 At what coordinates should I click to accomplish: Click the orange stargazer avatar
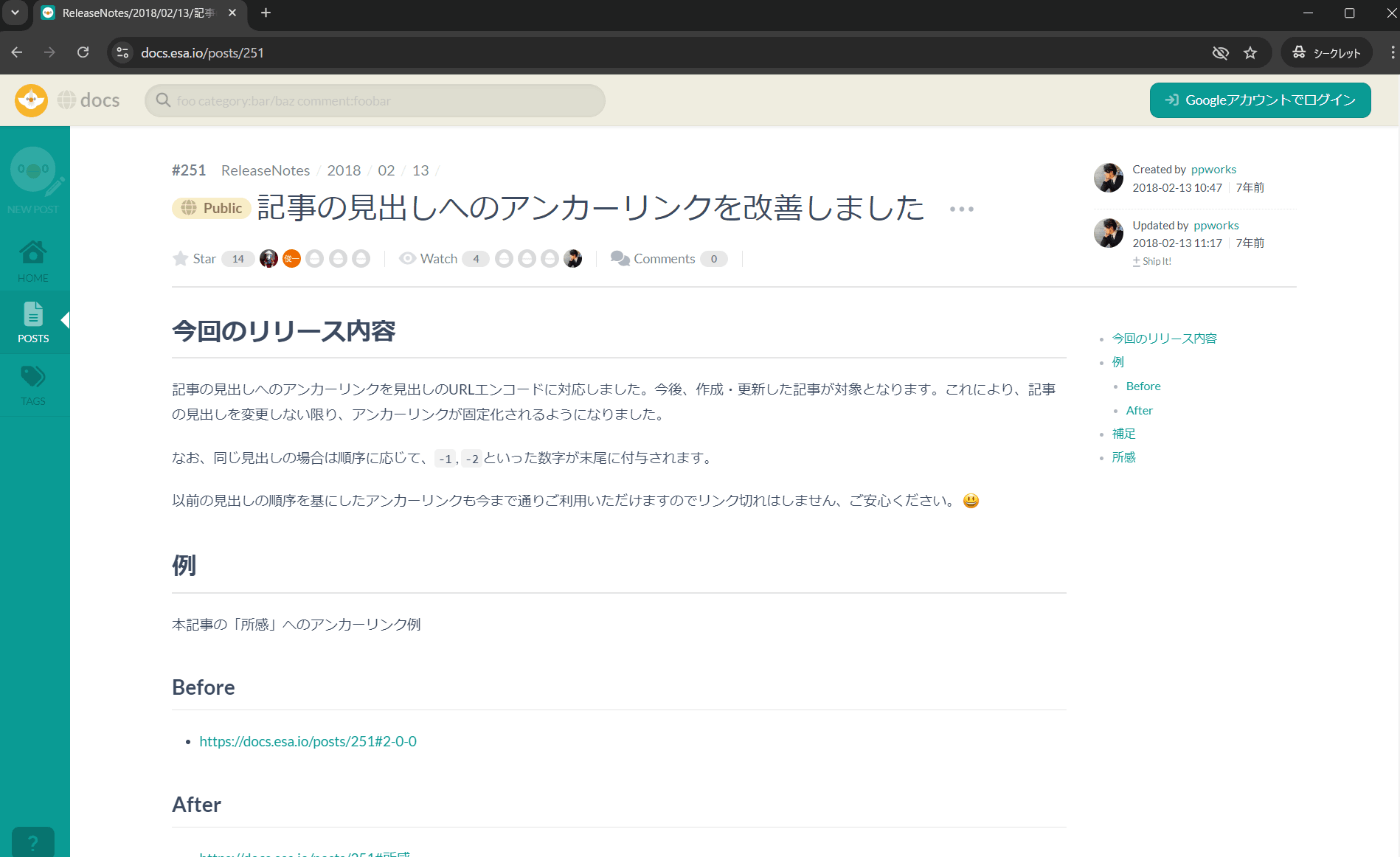[292, 259]
